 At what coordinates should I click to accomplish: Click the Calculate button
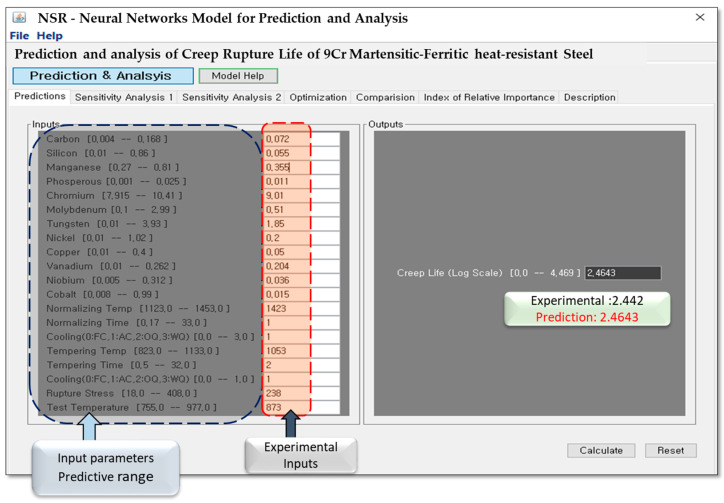(x=601, y=450)
